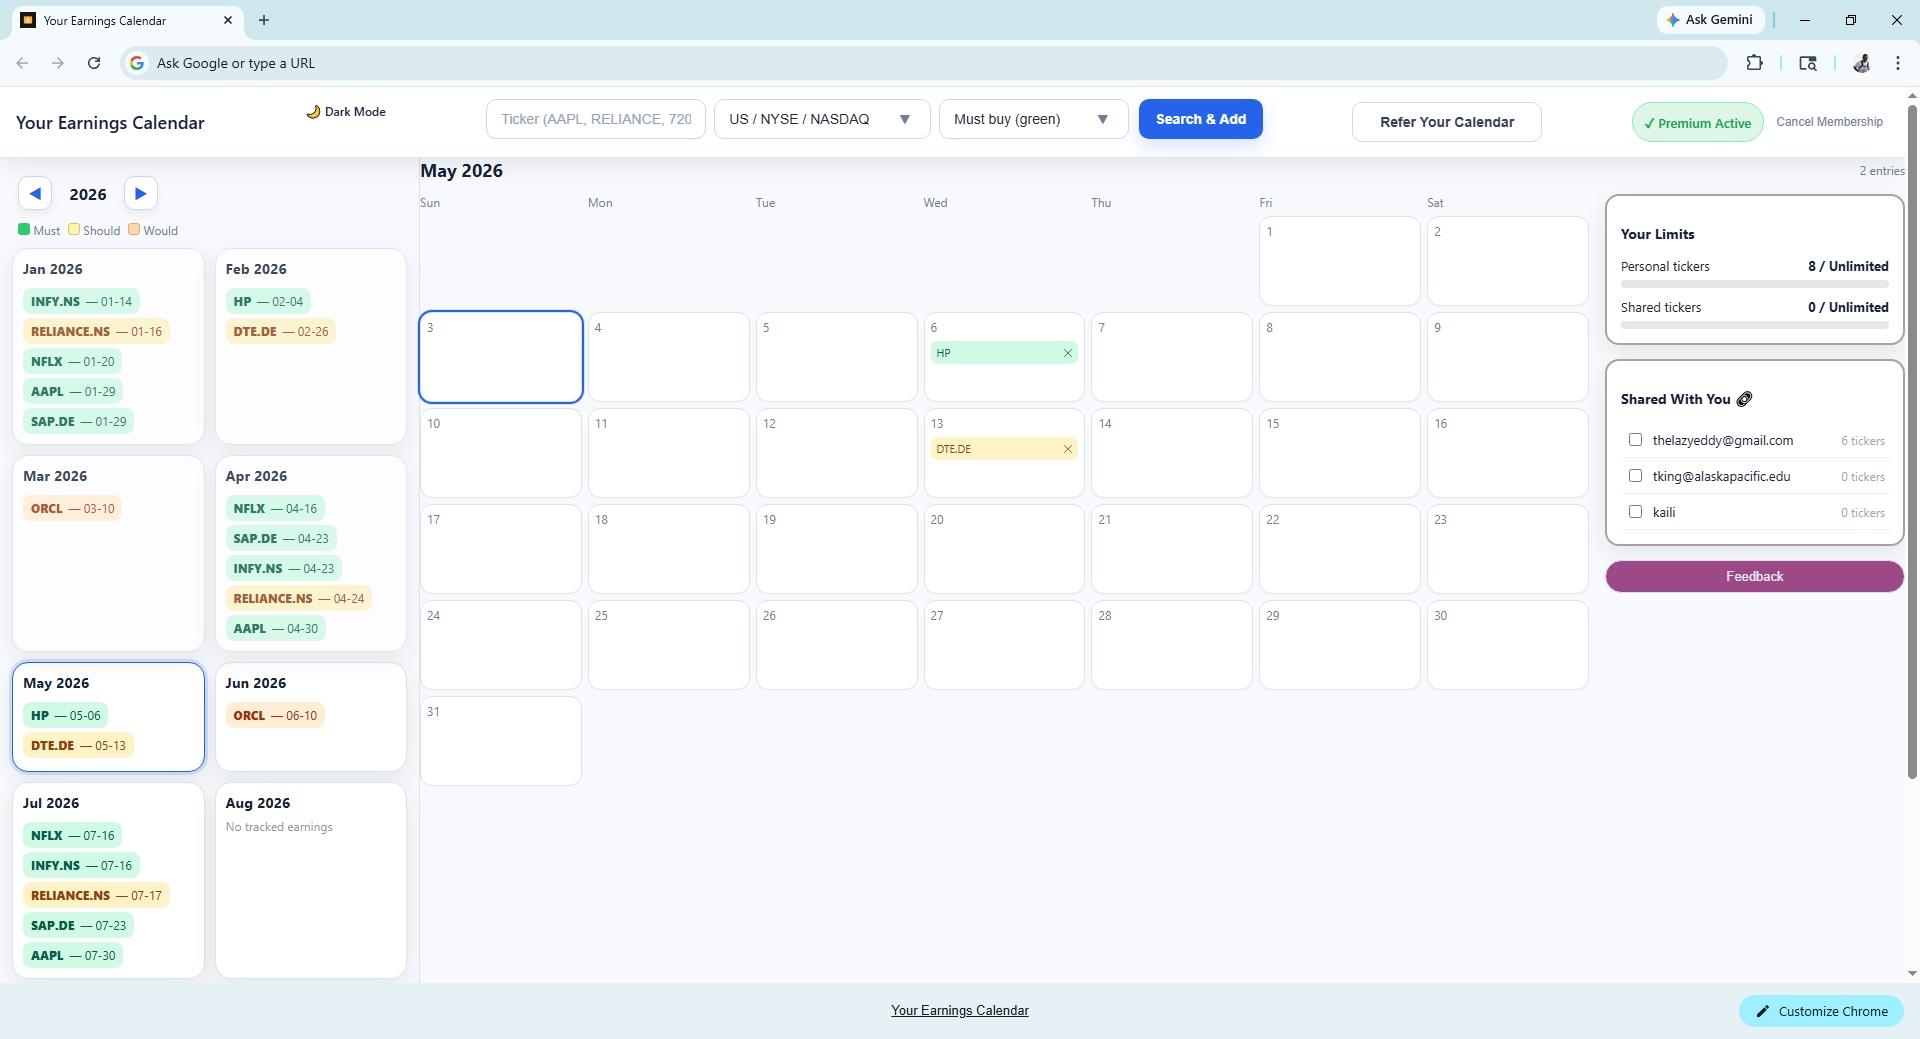Image resolution: width=1920 pixels, height=1039 pixels.
Task: Open the search-tabs icon beside extensions
Action: tap(1808, 63)
